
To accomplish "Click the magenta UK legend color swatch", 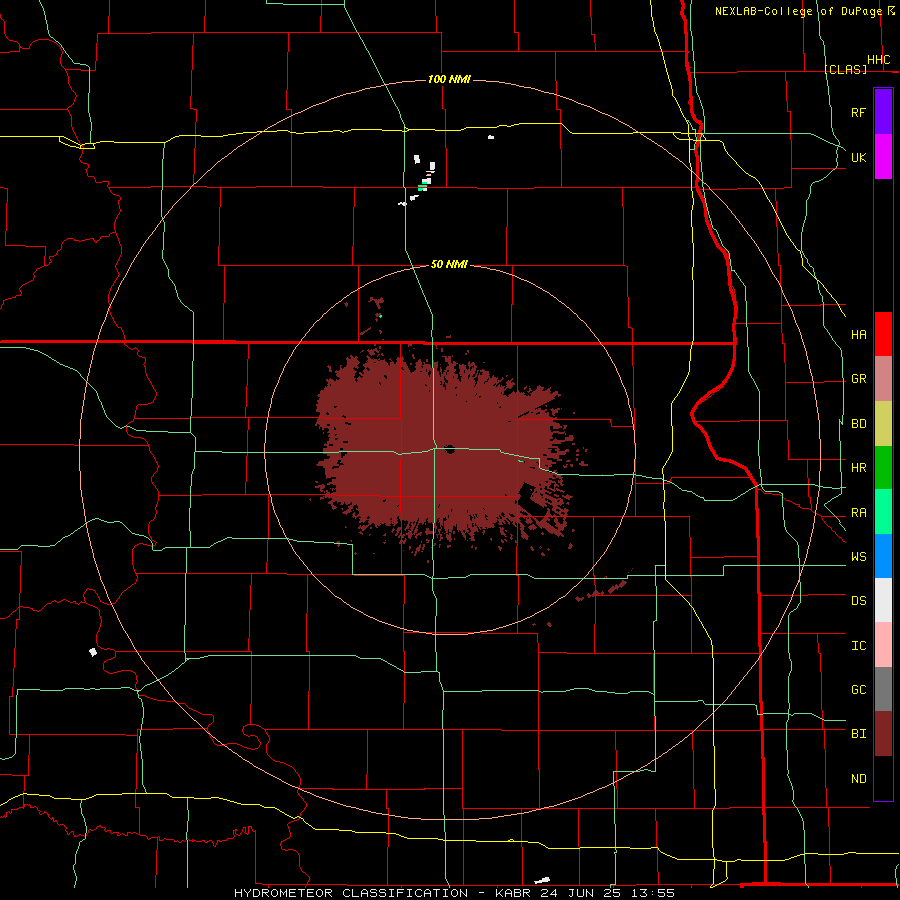I will (883, 157).
